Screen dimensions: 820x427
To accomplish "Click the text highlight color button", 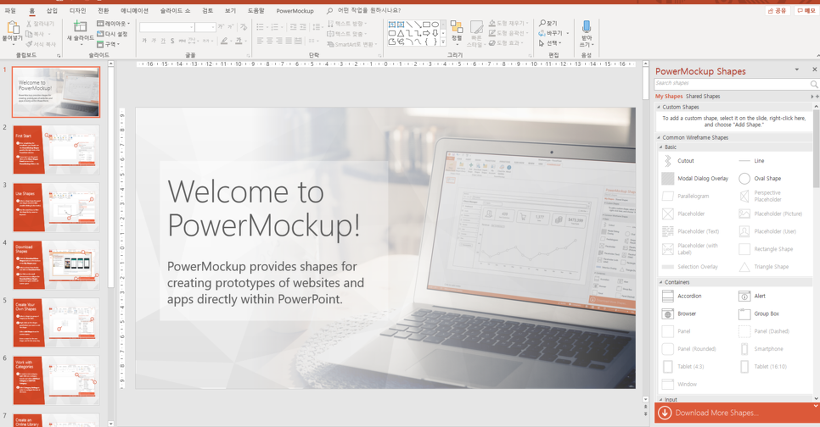I will coord(224,41).
